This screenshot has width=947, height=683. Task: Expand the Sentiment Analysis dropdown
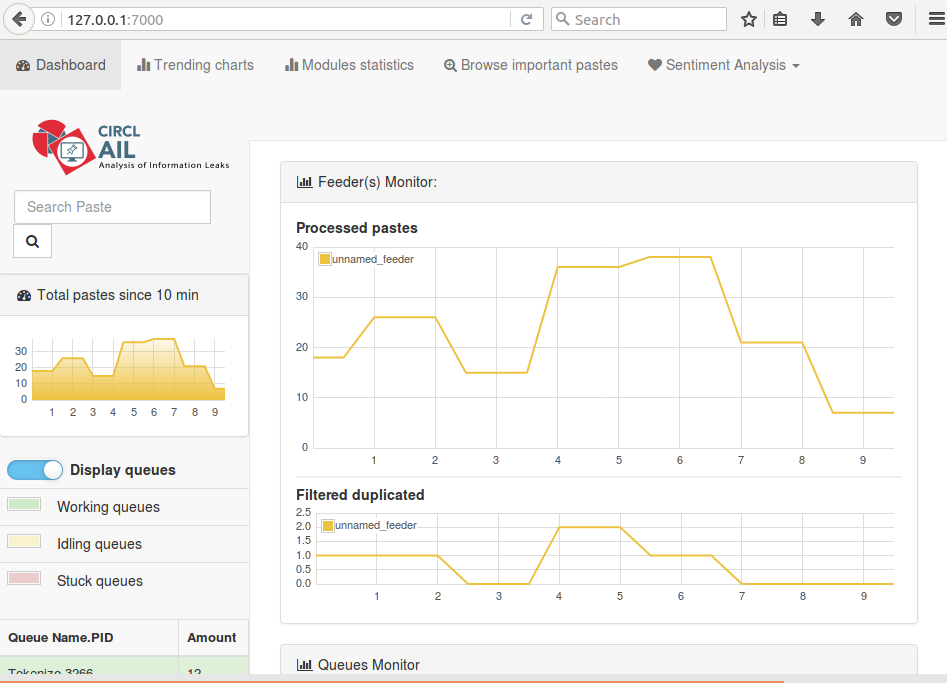tap(724, 65)
